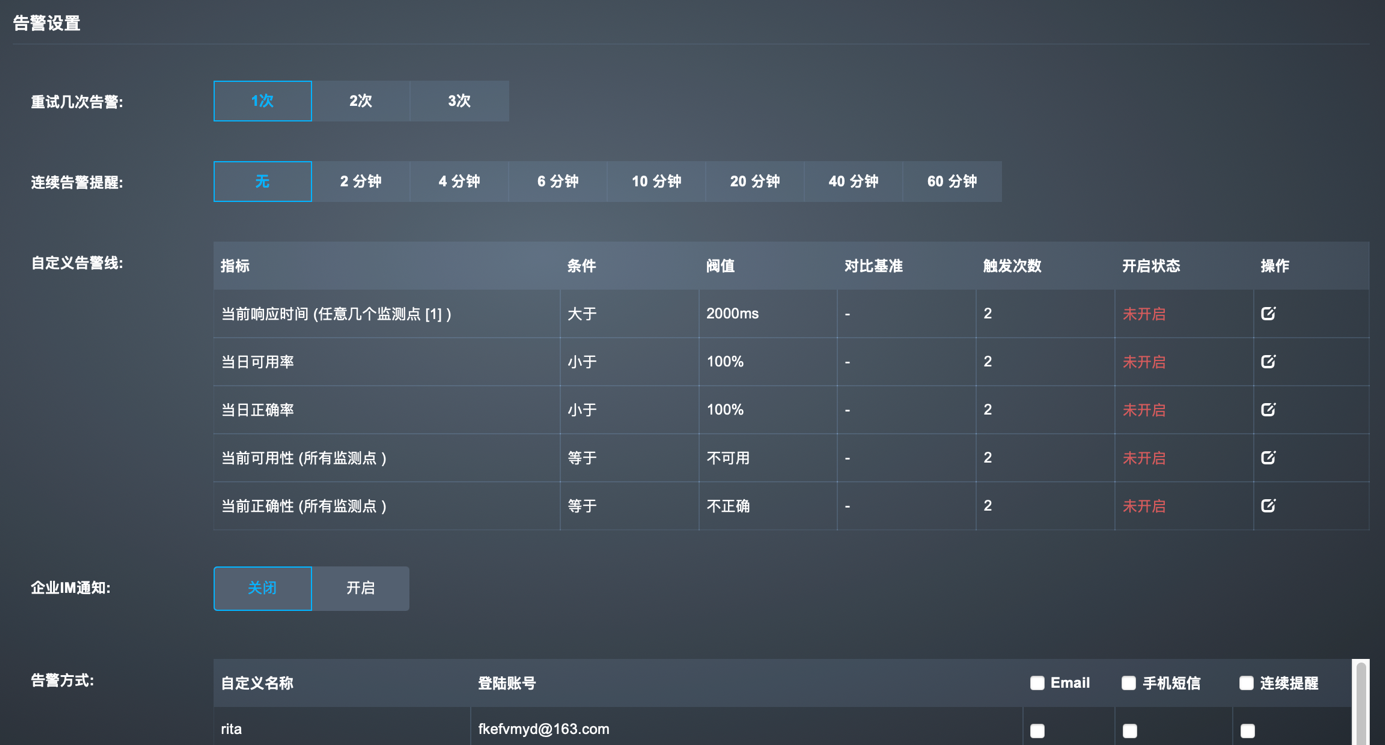Set continuous alert reminder to 无
The height and width of the screenshot is (745, 1385).
(262, 181)
